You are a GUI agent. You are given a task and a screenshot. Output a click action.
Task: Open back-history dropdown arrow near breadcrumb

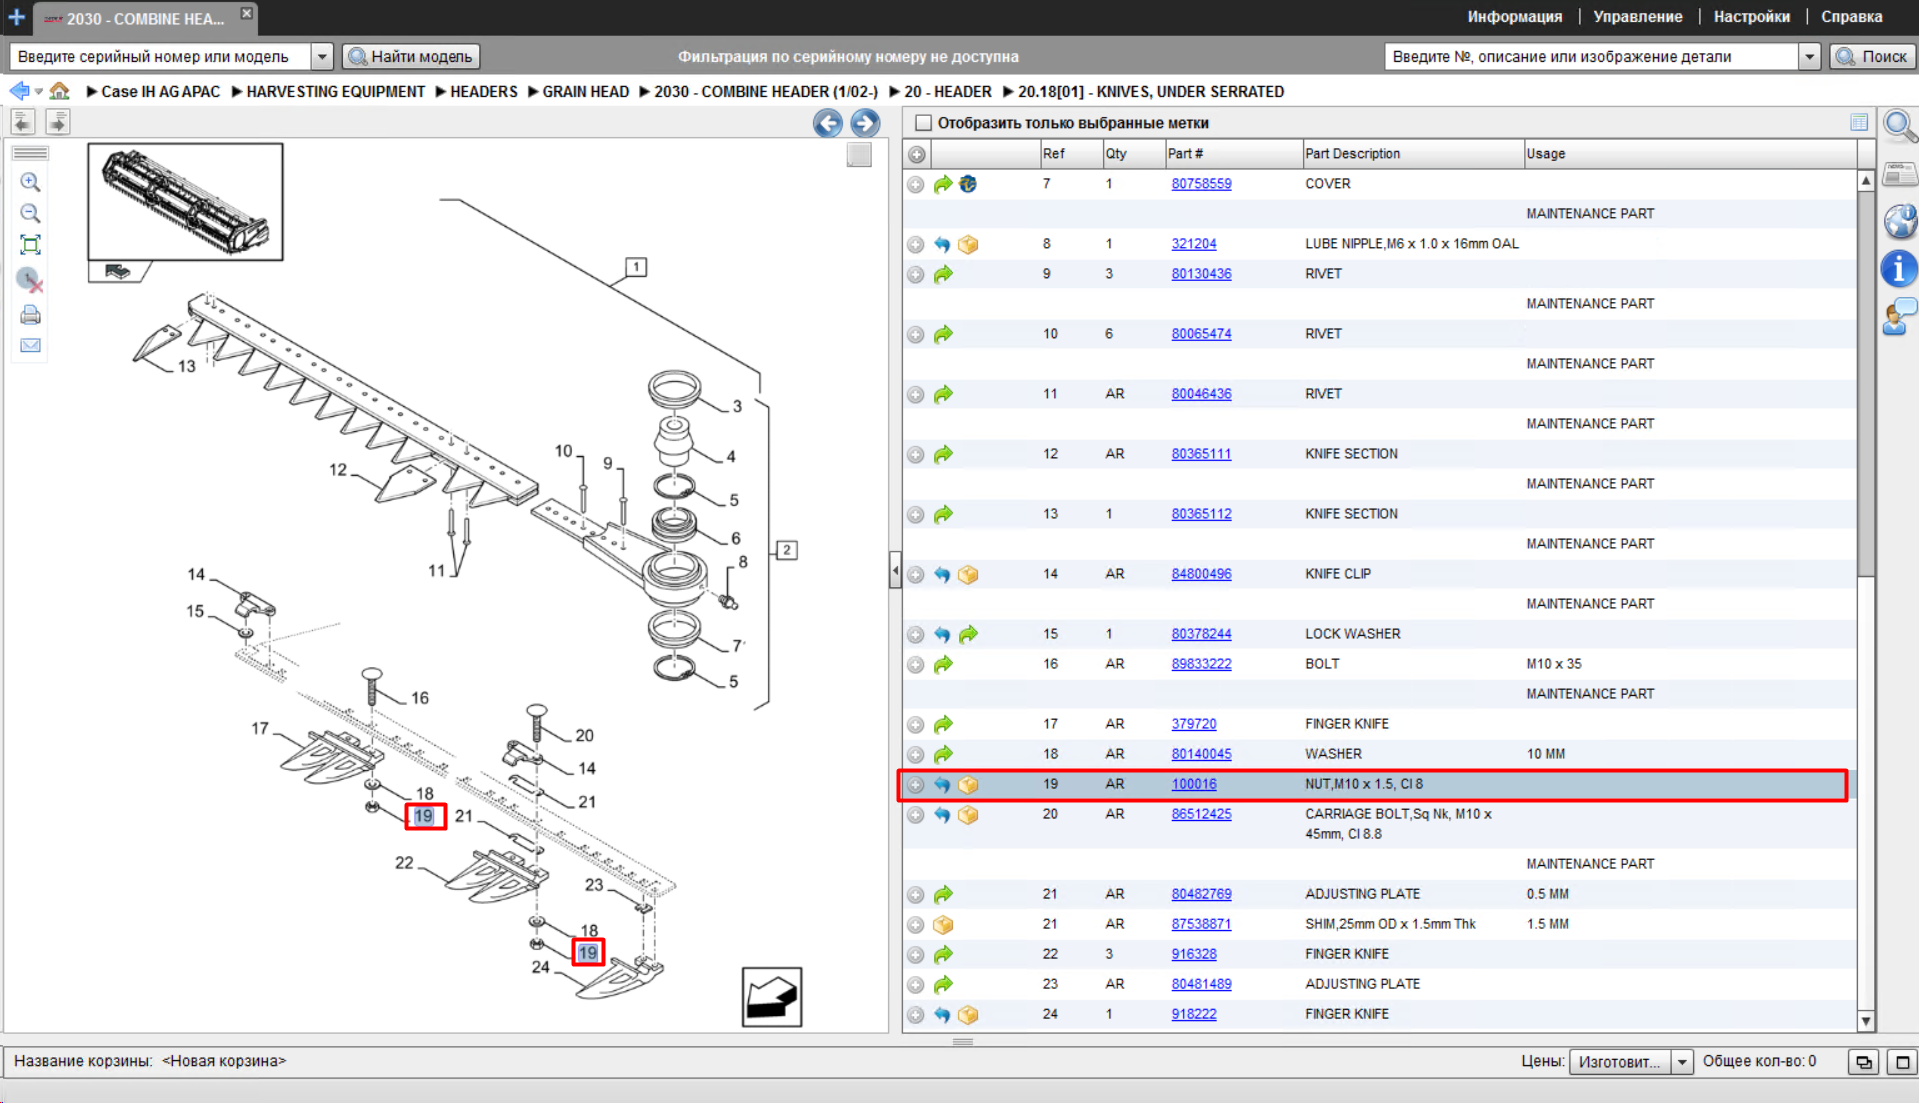39,91
